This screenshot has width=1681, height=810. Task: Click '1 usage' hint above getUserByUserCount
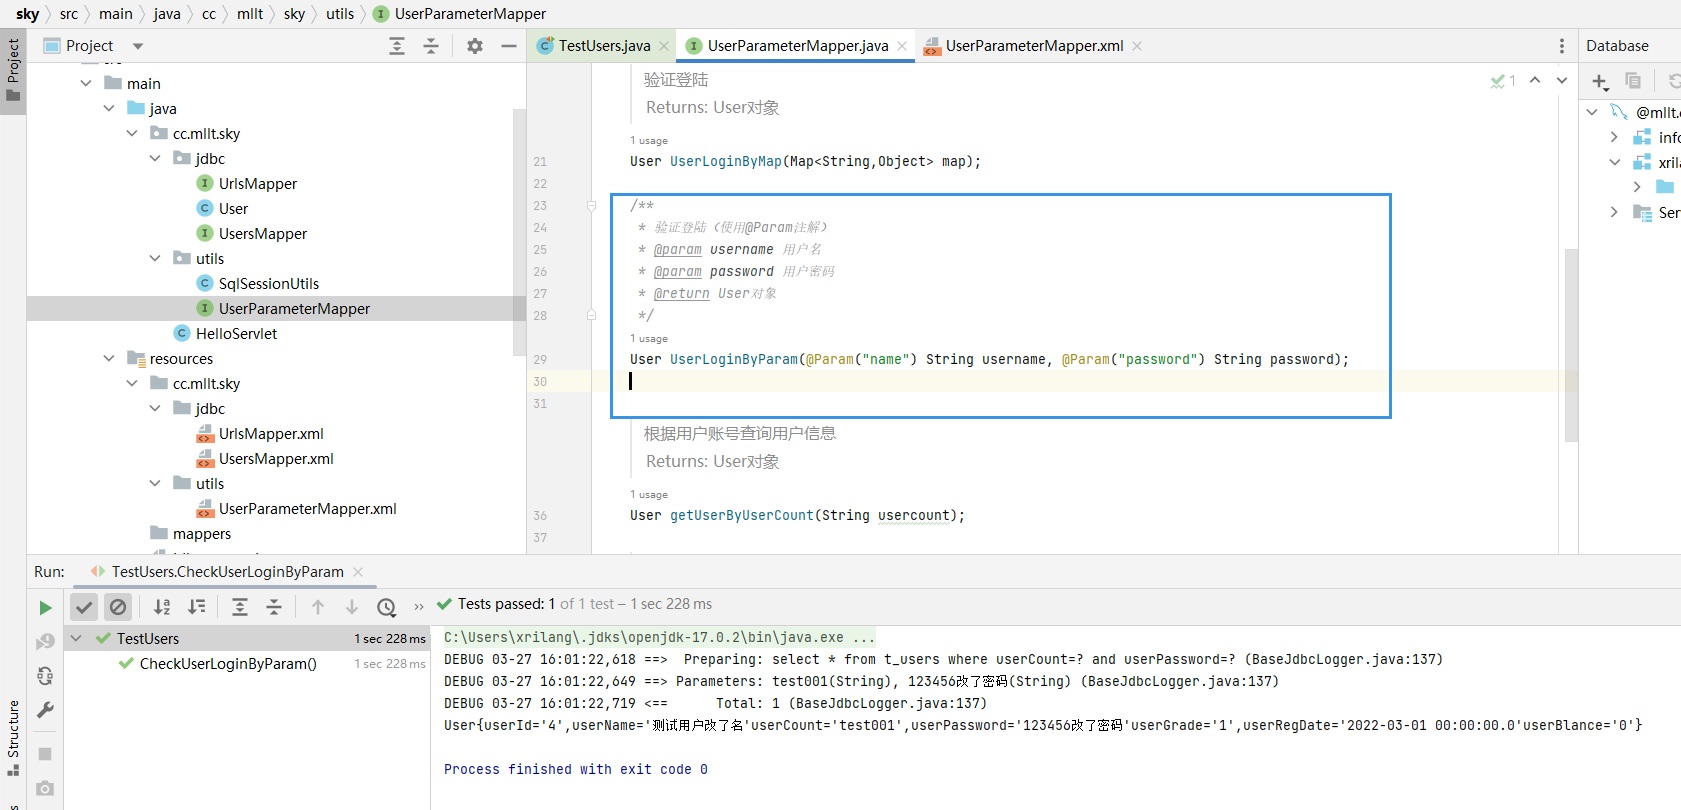[x=649, y=494]
